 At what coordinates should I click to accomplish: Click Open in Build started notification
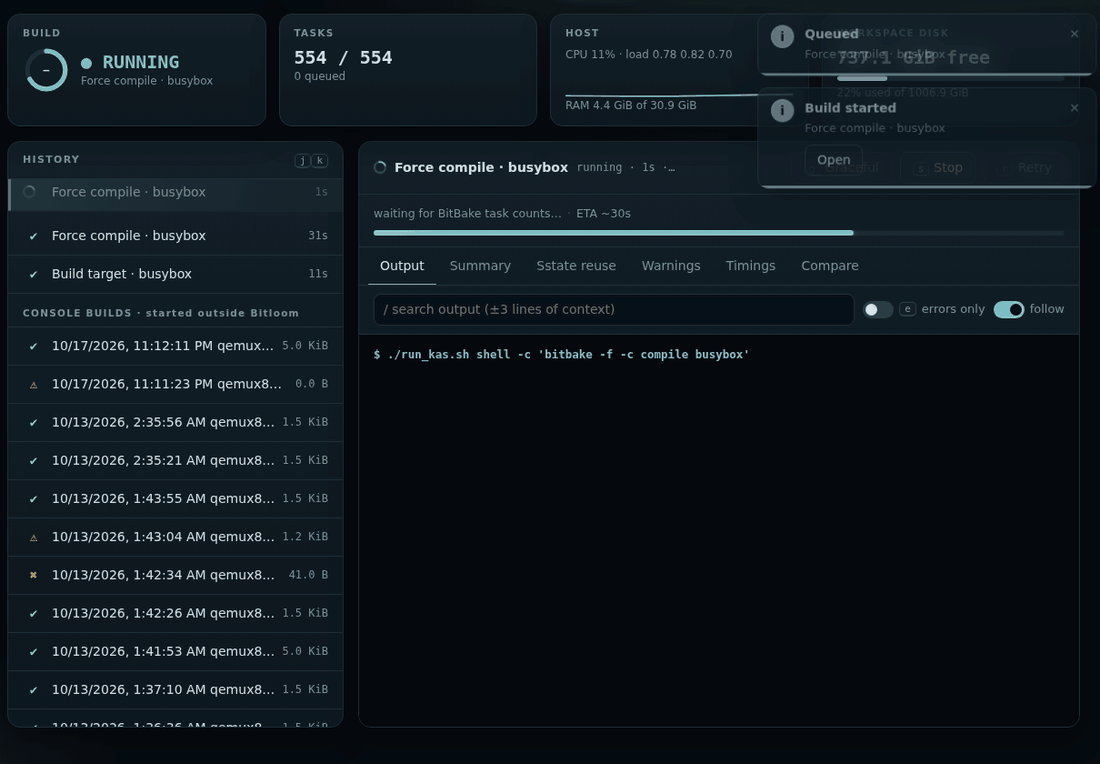click(833, 160)
